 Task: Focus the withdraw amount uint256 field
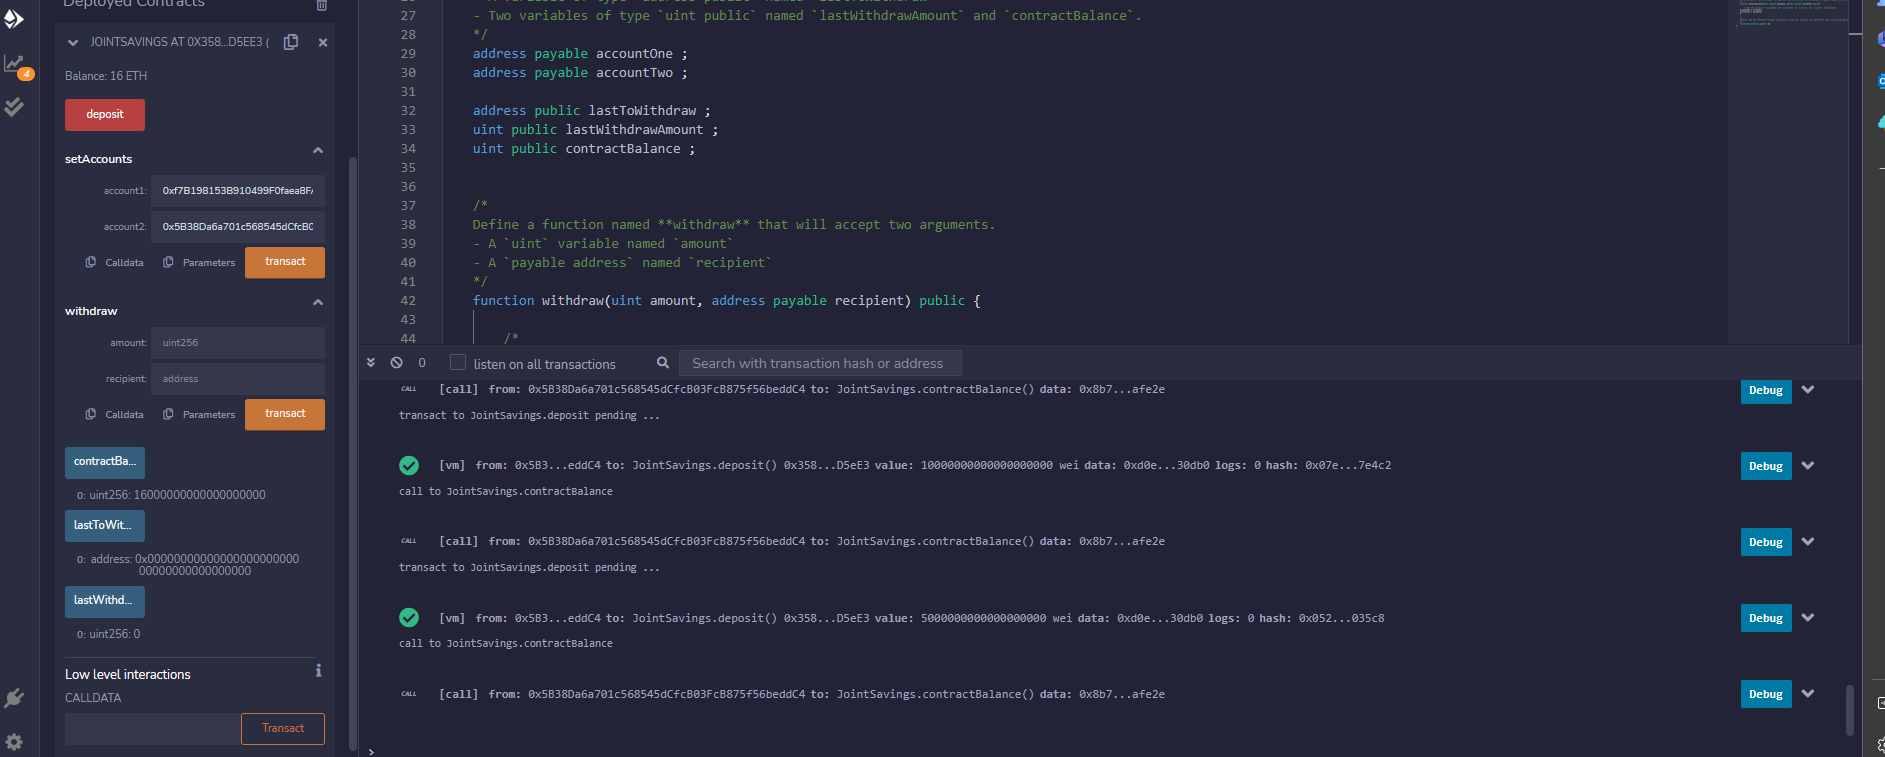pyautogui.click(x=238, y=343)
